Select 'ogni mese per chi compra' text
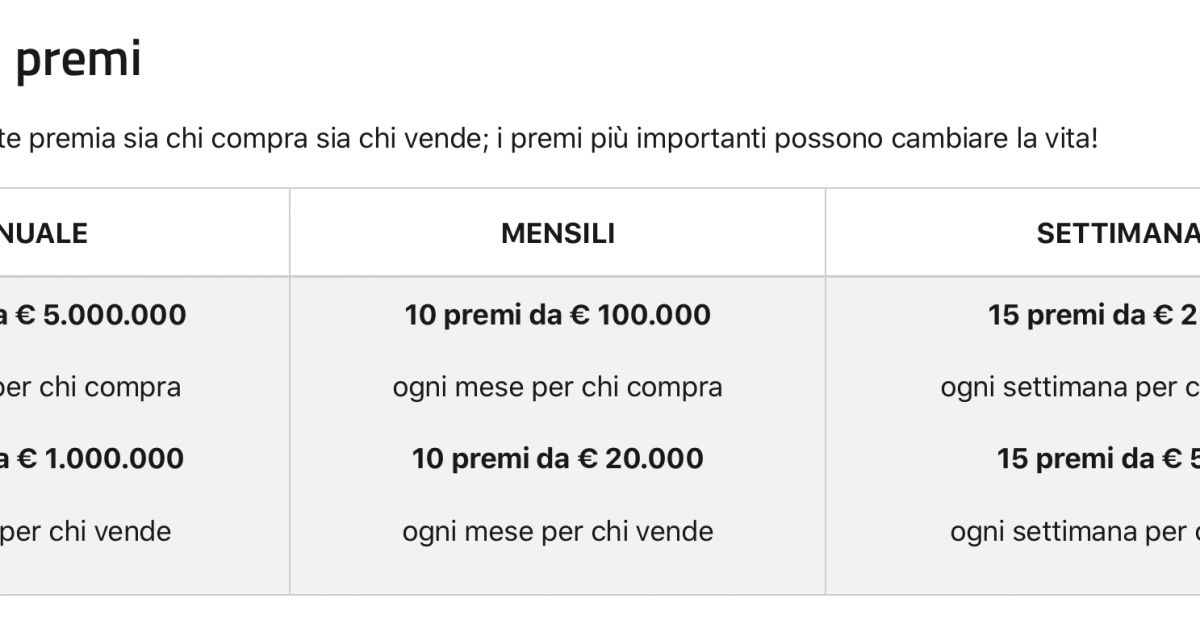The width and height of the screenshot is (1200, 628). (558, 387)
